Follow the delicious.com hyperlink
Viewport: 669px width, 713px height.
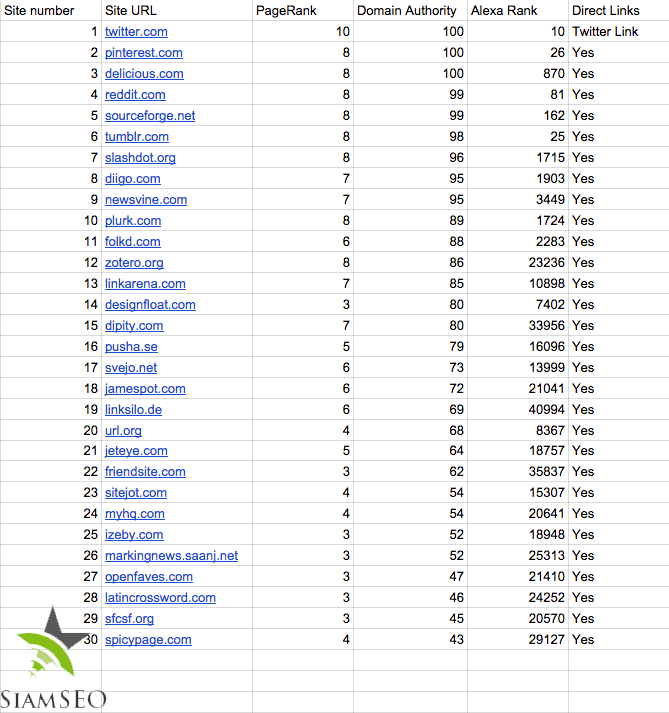click(x=144, y=74)
